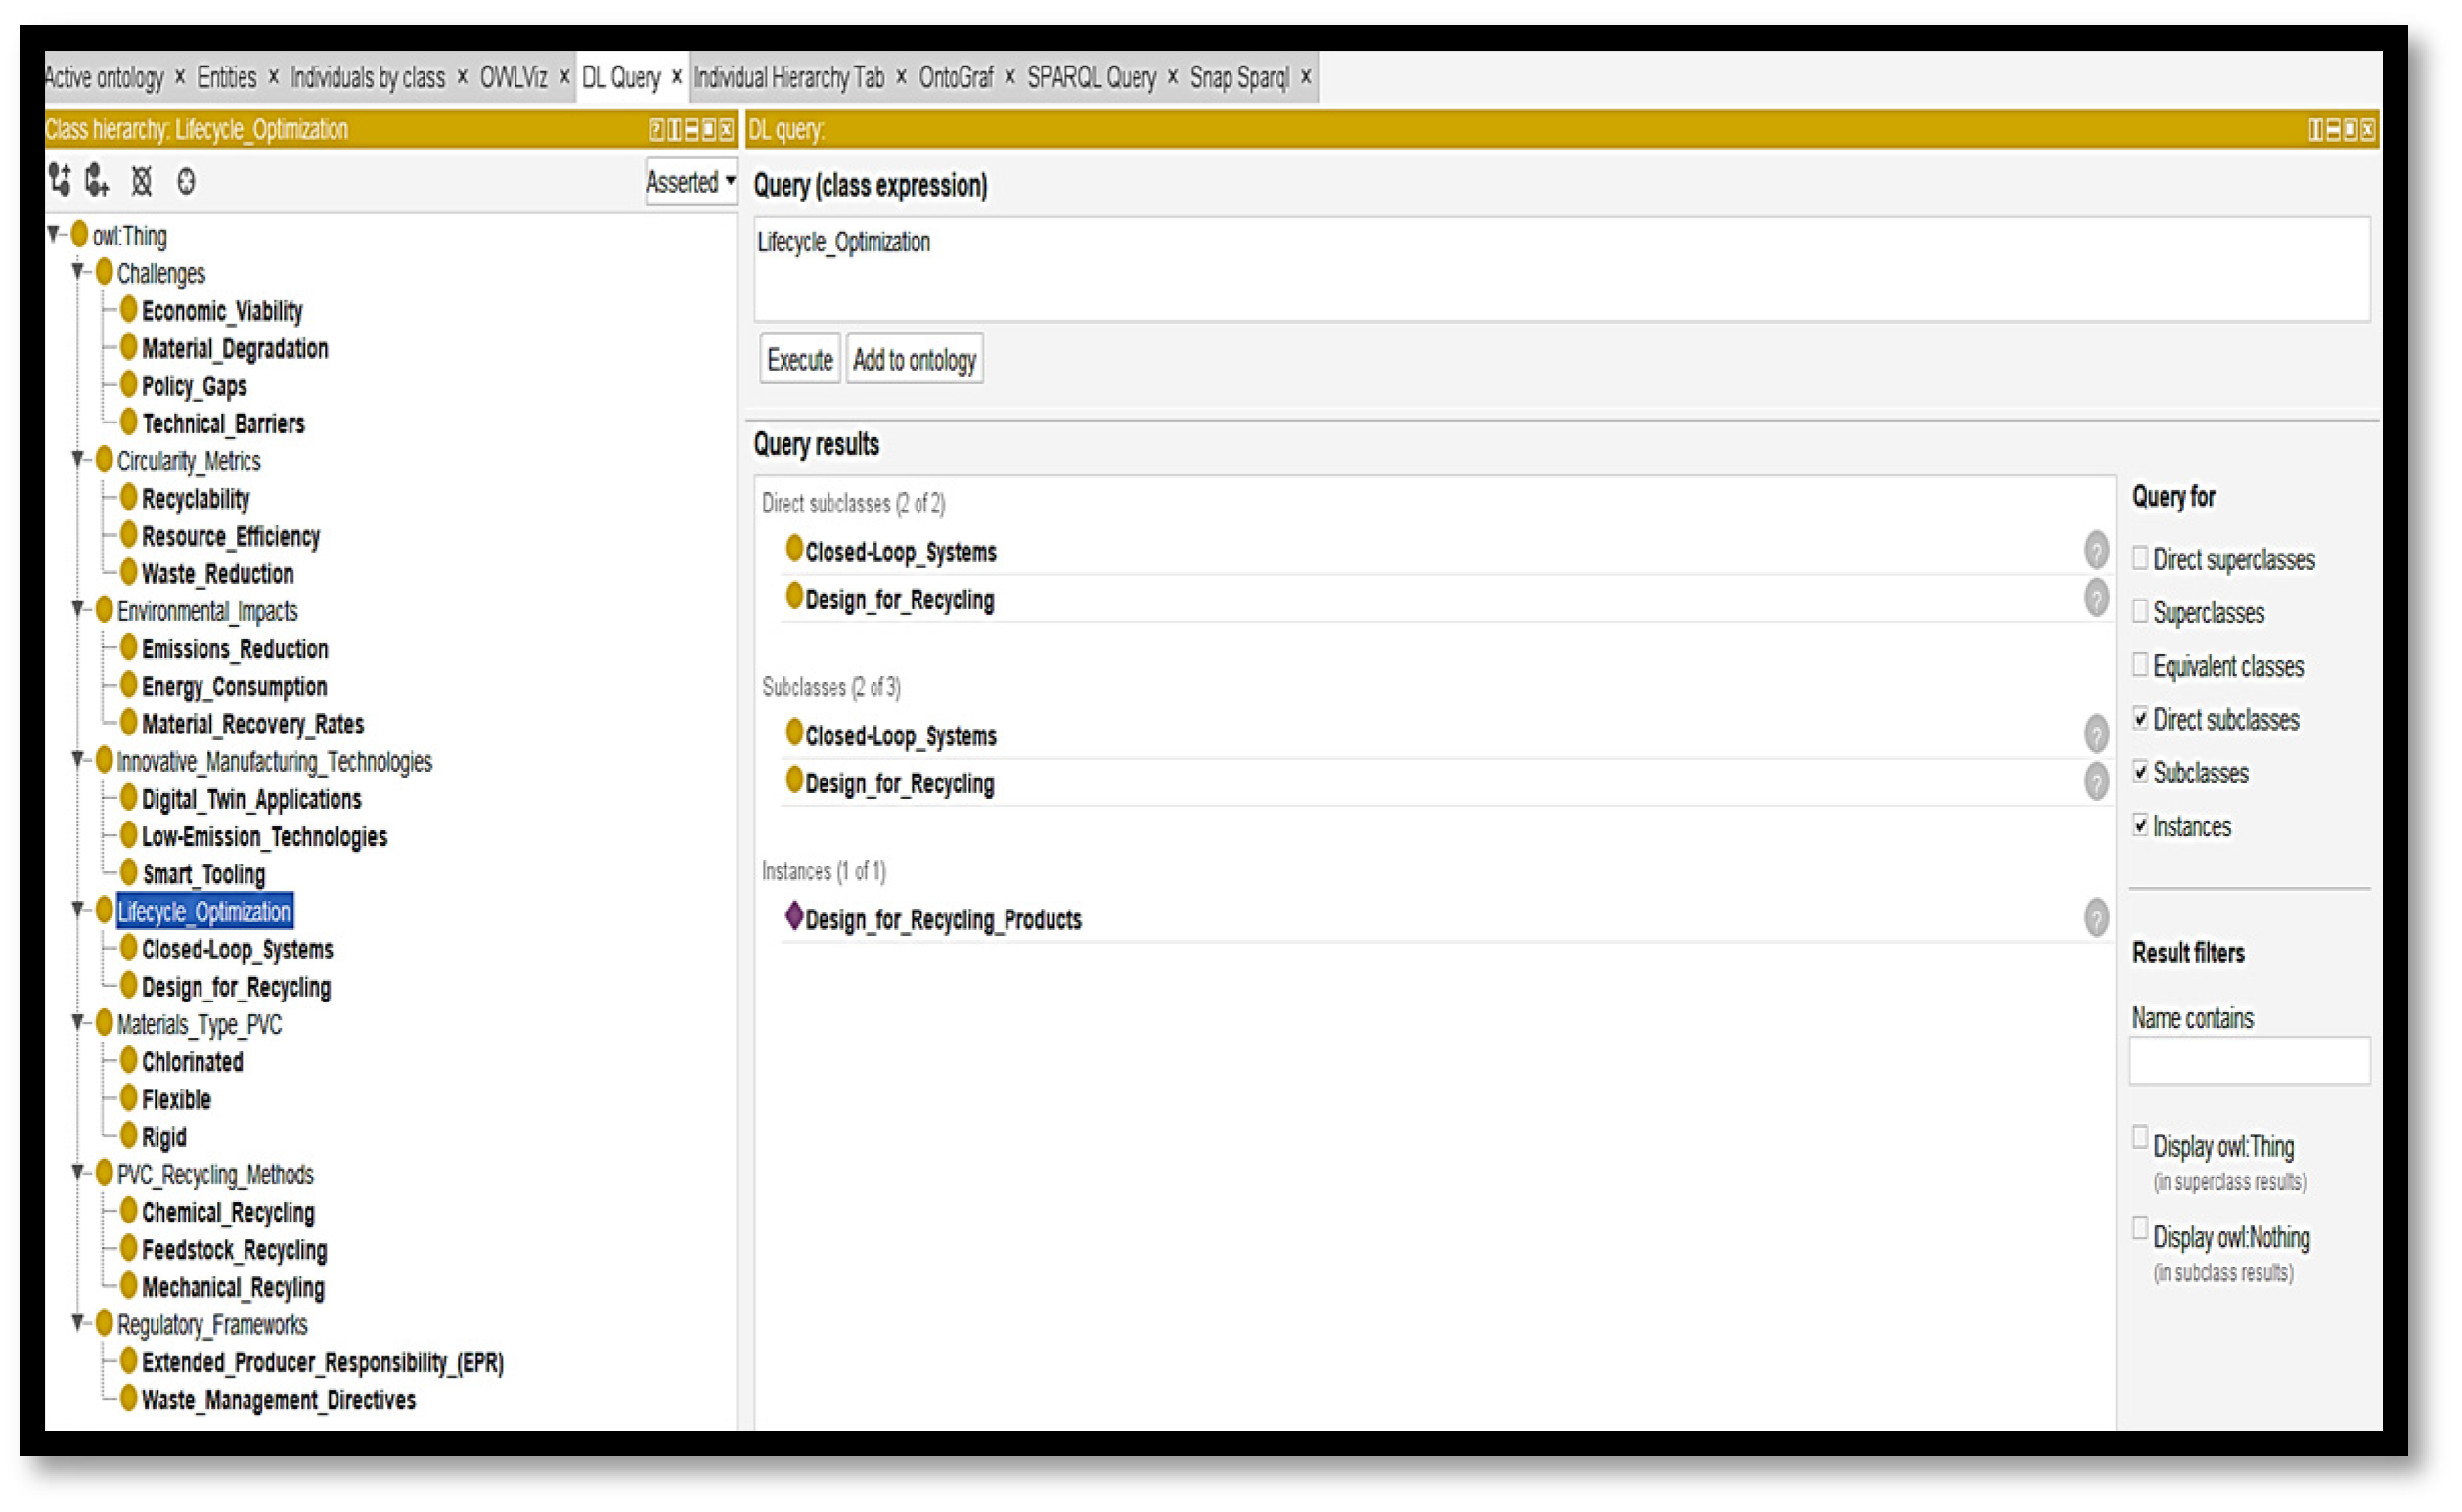This screenshot has height=1512, width=2462.
Task: Click help icon beside Closed-Loop_Systems direct subclass
Action: (x=2096, y=551)
